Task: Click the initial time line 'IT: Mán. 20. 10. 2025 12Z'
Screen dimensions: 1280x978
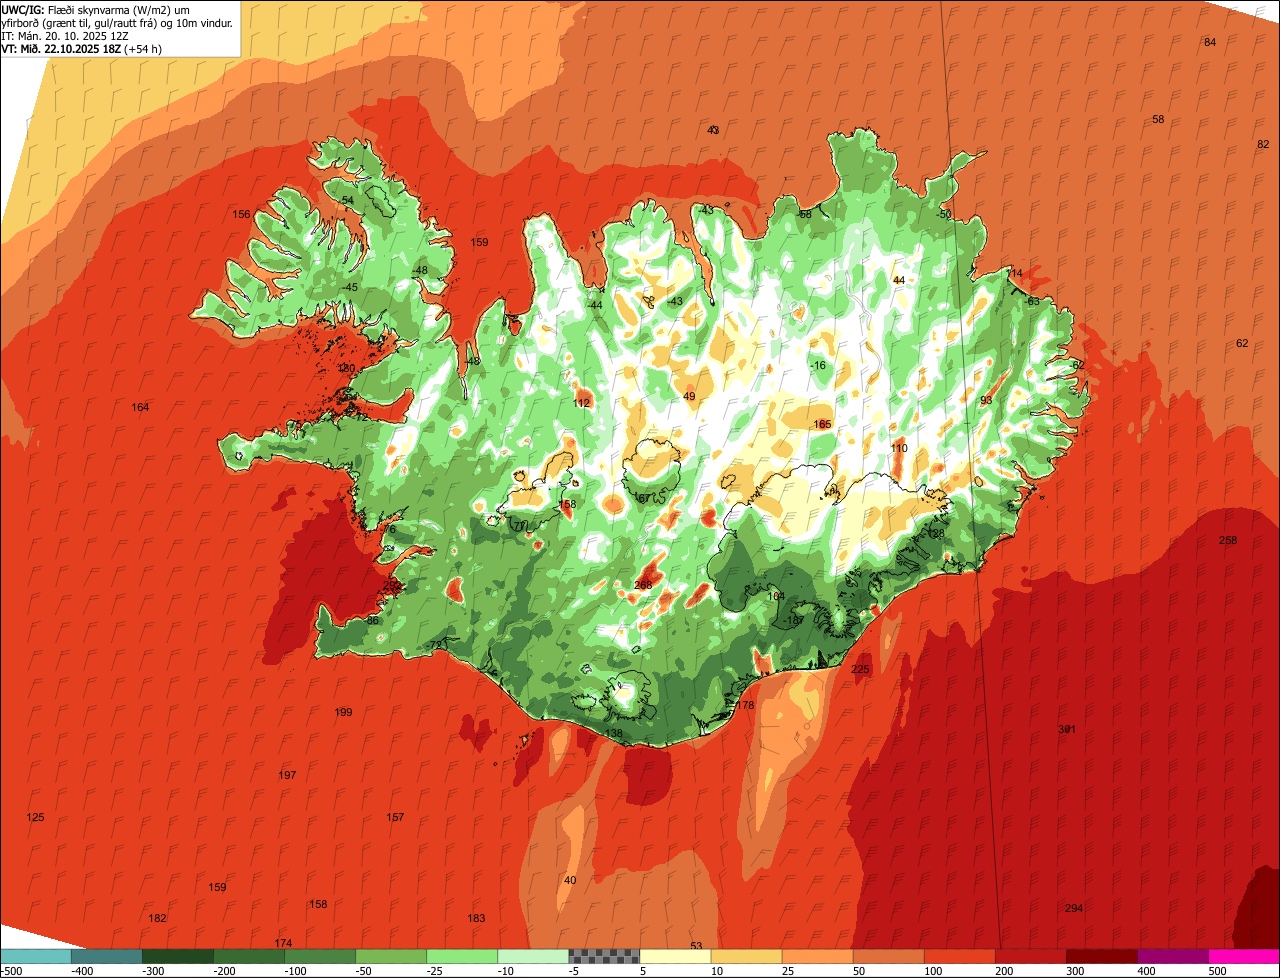Action: [65, 35]
